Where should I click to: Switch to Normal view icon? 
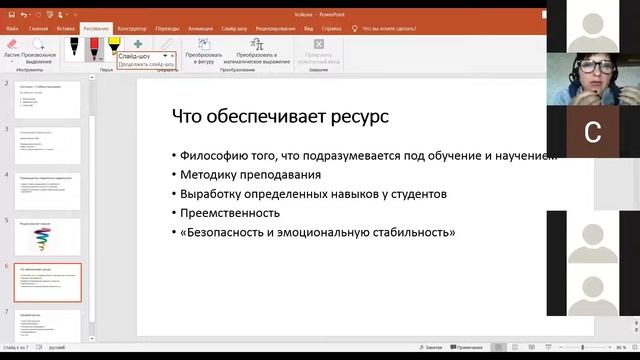click(498, 347)
